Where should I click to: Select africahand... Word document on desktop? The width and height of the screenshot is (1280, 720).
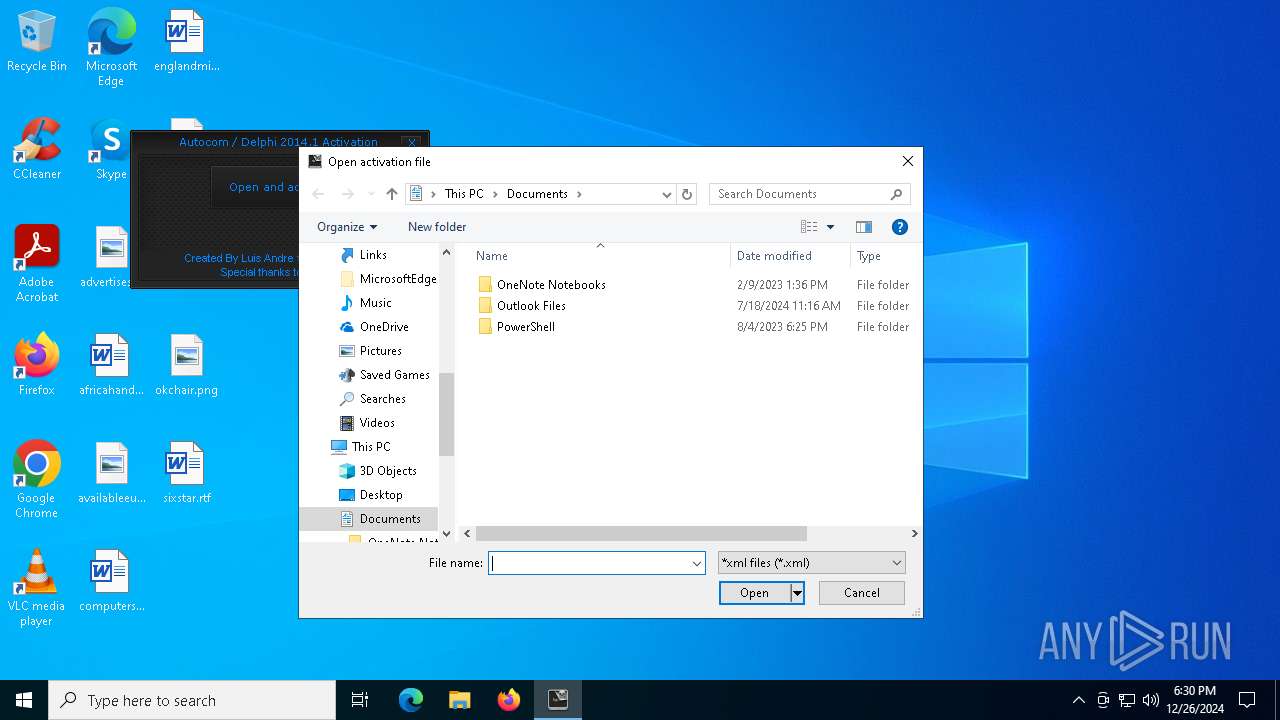click(111, 365)
